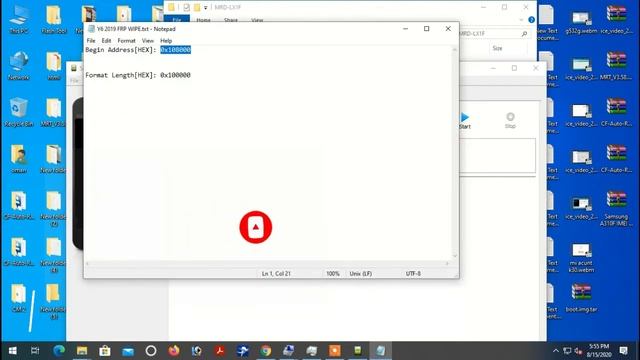Click the Notepad vertical scrollbar down arrow
Viewport: 640px width, 360px height.
(455, 256)
